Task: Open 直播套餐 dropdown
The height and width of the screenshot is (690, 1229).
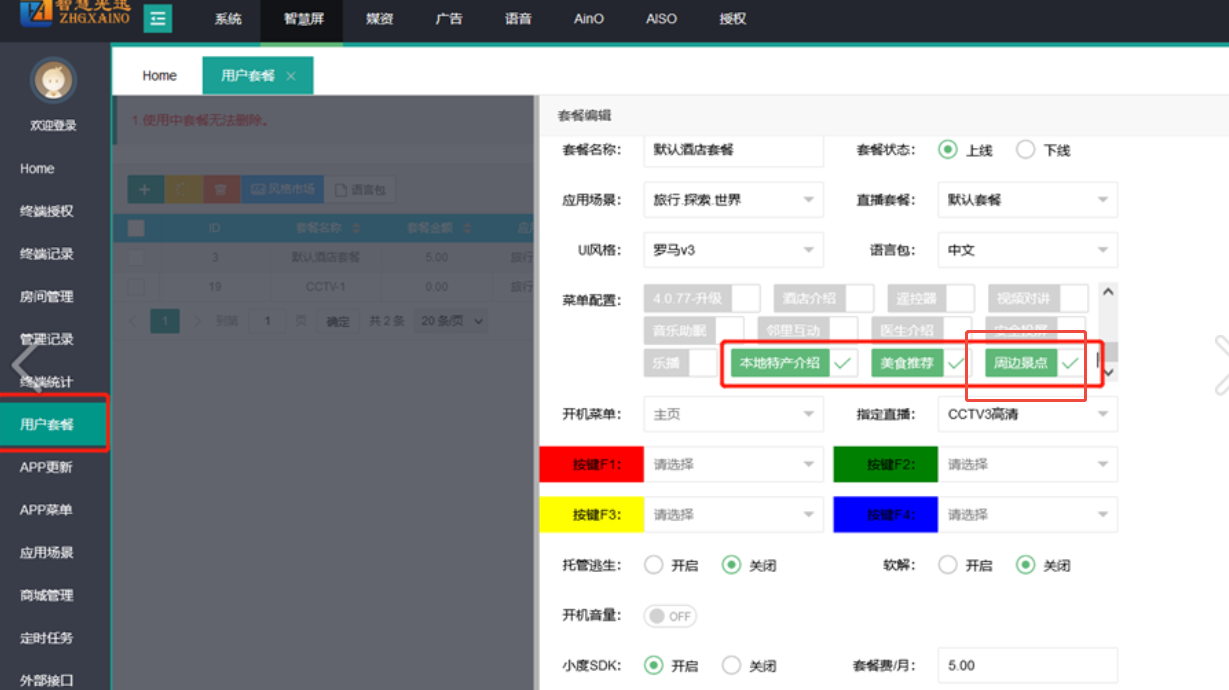Action: 1028,200
